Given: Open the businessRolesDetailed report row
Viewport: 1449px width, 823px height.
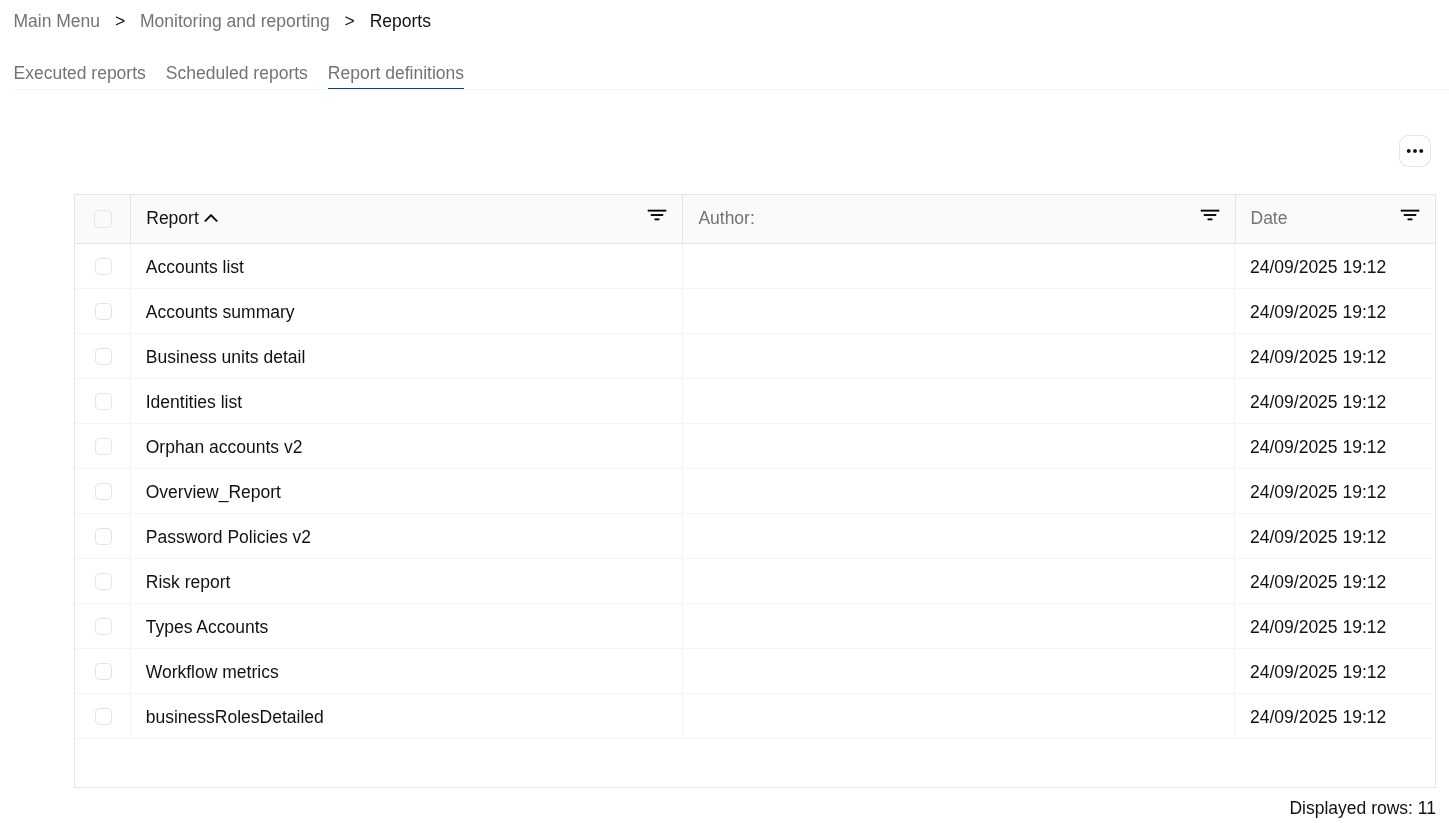Looking at the screenshot, I should [x=235, y=717].
